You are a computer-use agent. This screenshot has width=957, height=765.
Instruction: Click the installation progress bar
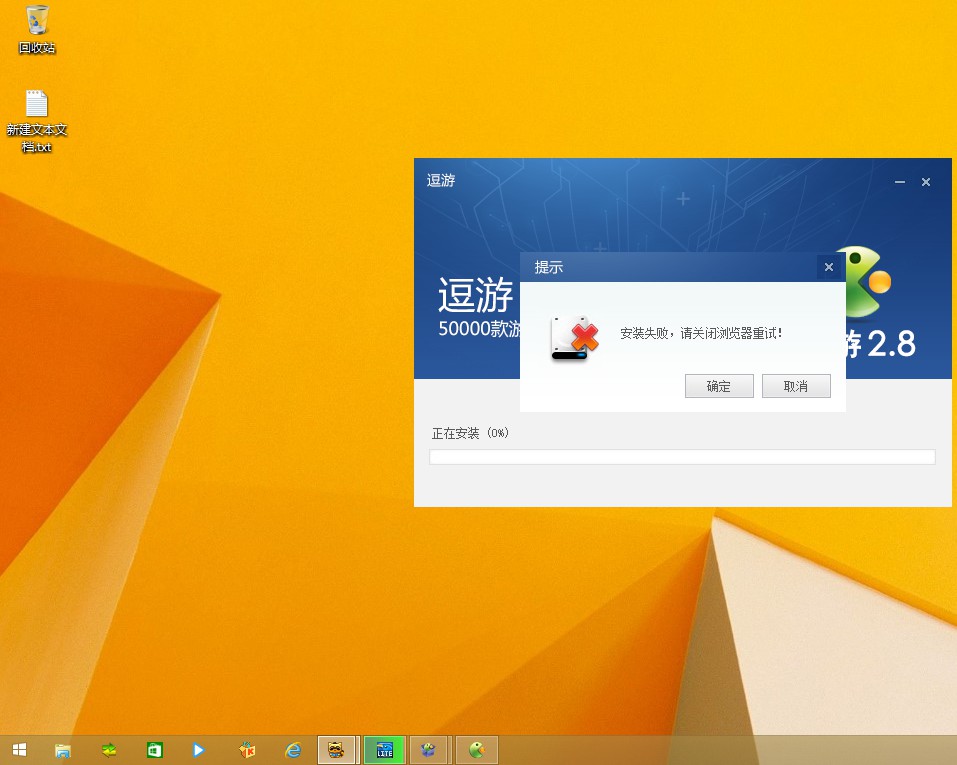pos(682,457)
